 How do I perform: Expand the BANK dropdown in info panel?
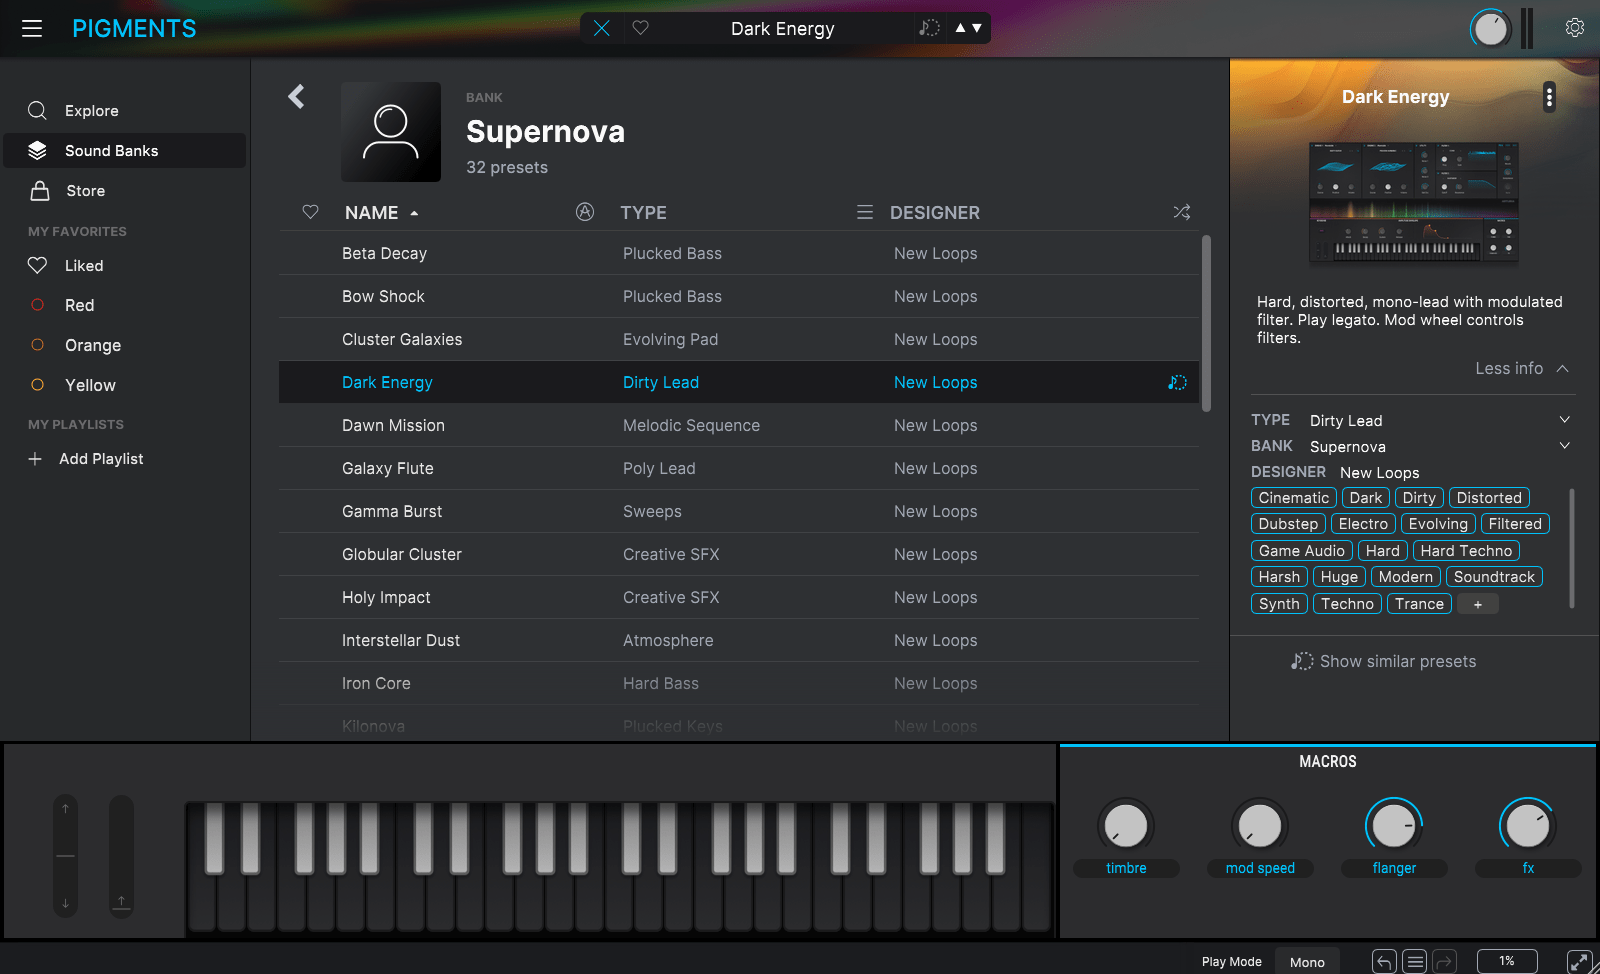1564,446
